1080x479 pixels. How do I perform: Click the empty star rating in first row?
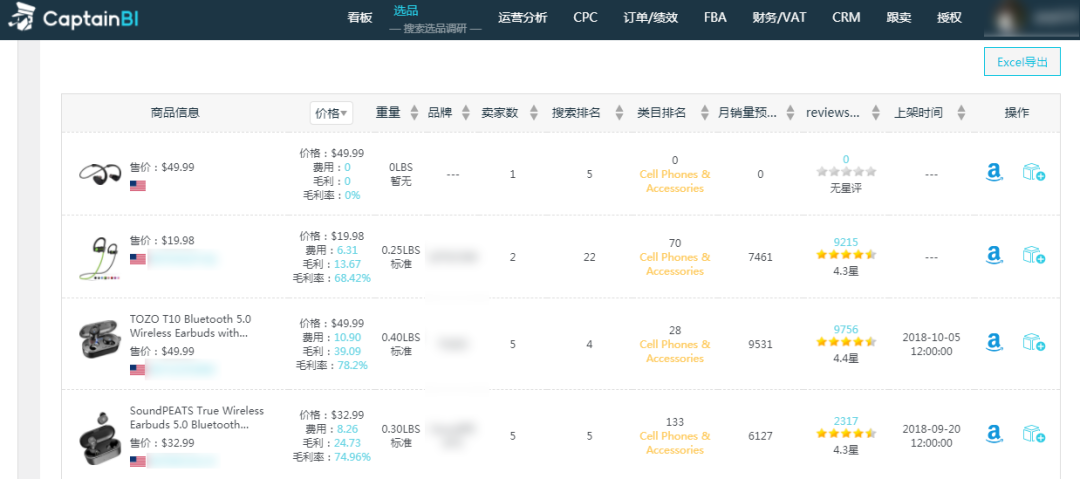(x=846, y=171)
